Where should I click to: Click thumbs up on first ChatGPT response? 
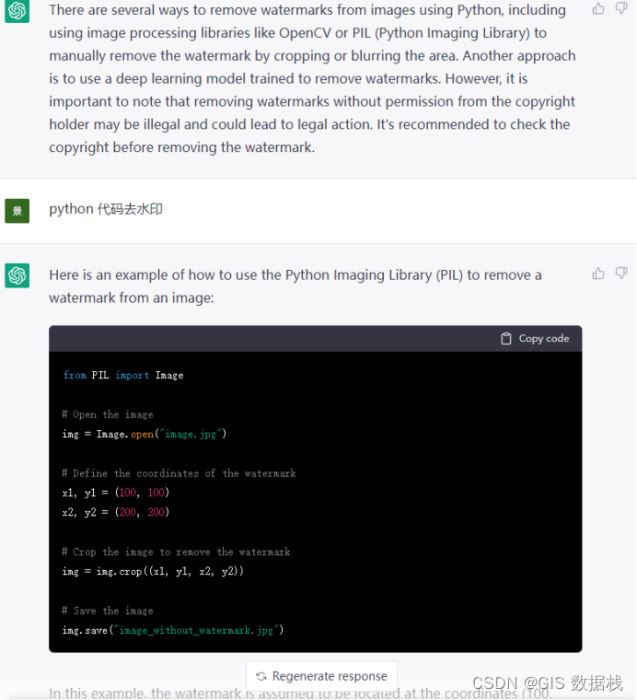pos(598,8)
